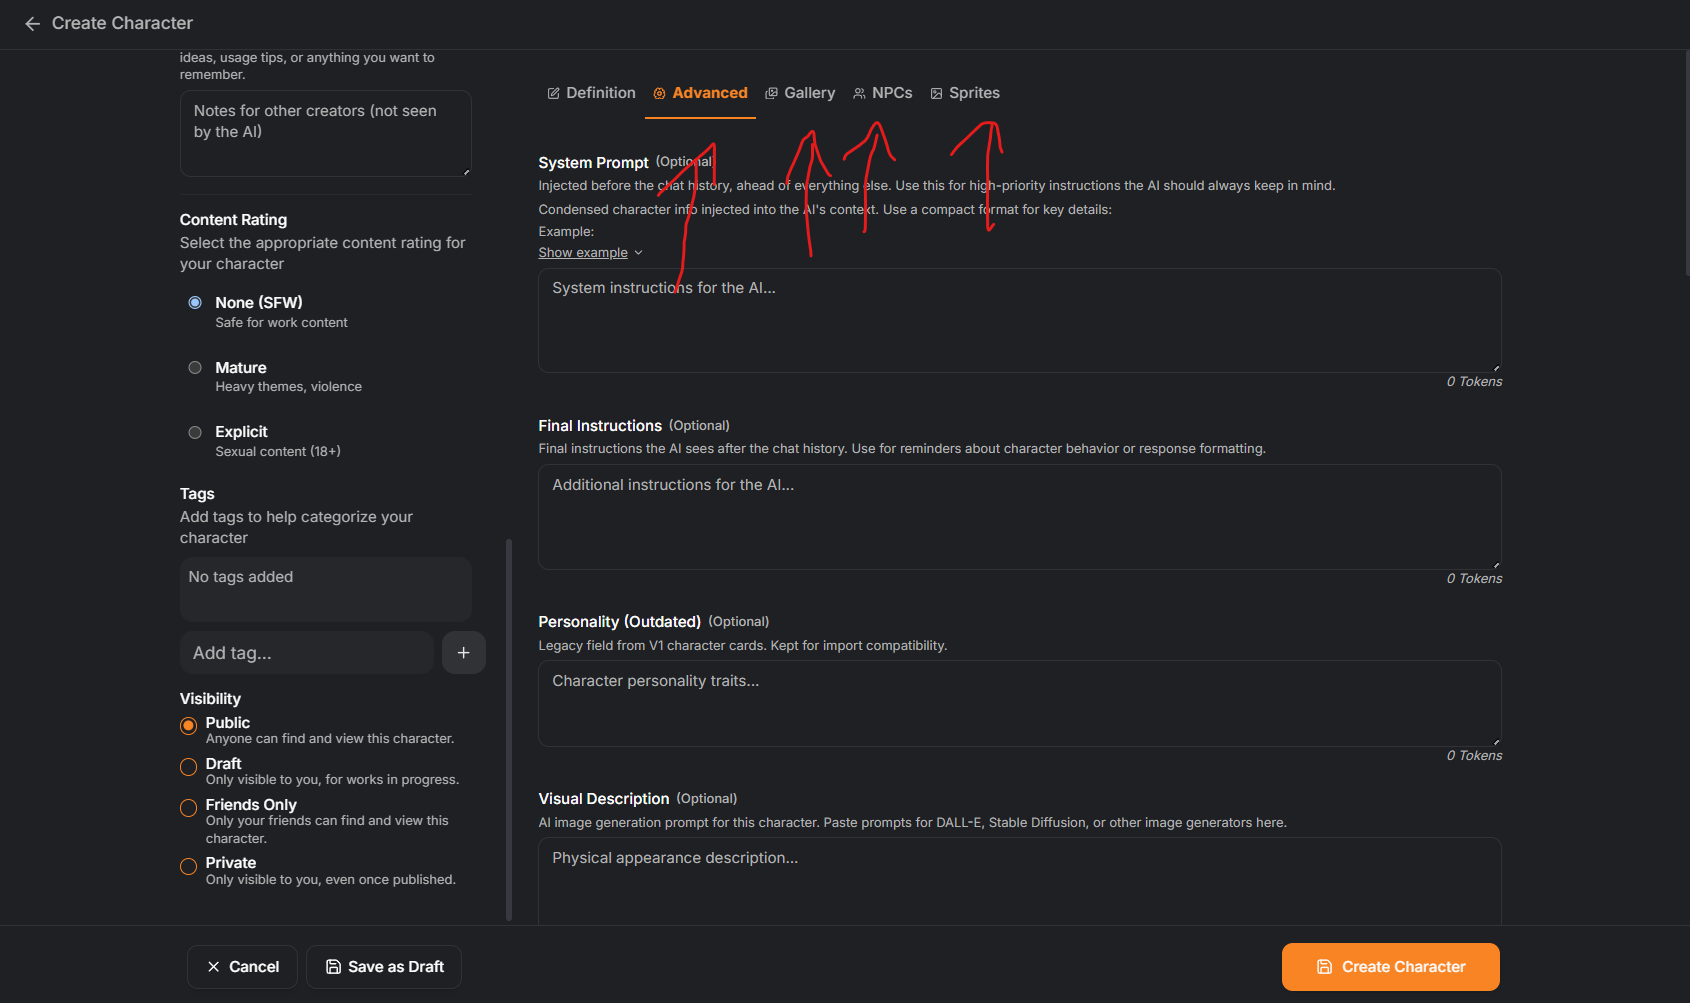Viewport: 1690px width, 1003px height.
Task: Click the X icon on Cancel button
Action: pyautogui.click(x=213, y=967)
